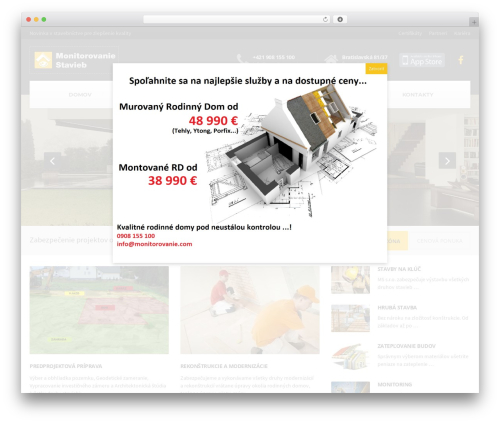Click the house cutaway image in popup
The height and width of the screenshot is (423, 500).
pyautogui.click(x=292, y=152)
